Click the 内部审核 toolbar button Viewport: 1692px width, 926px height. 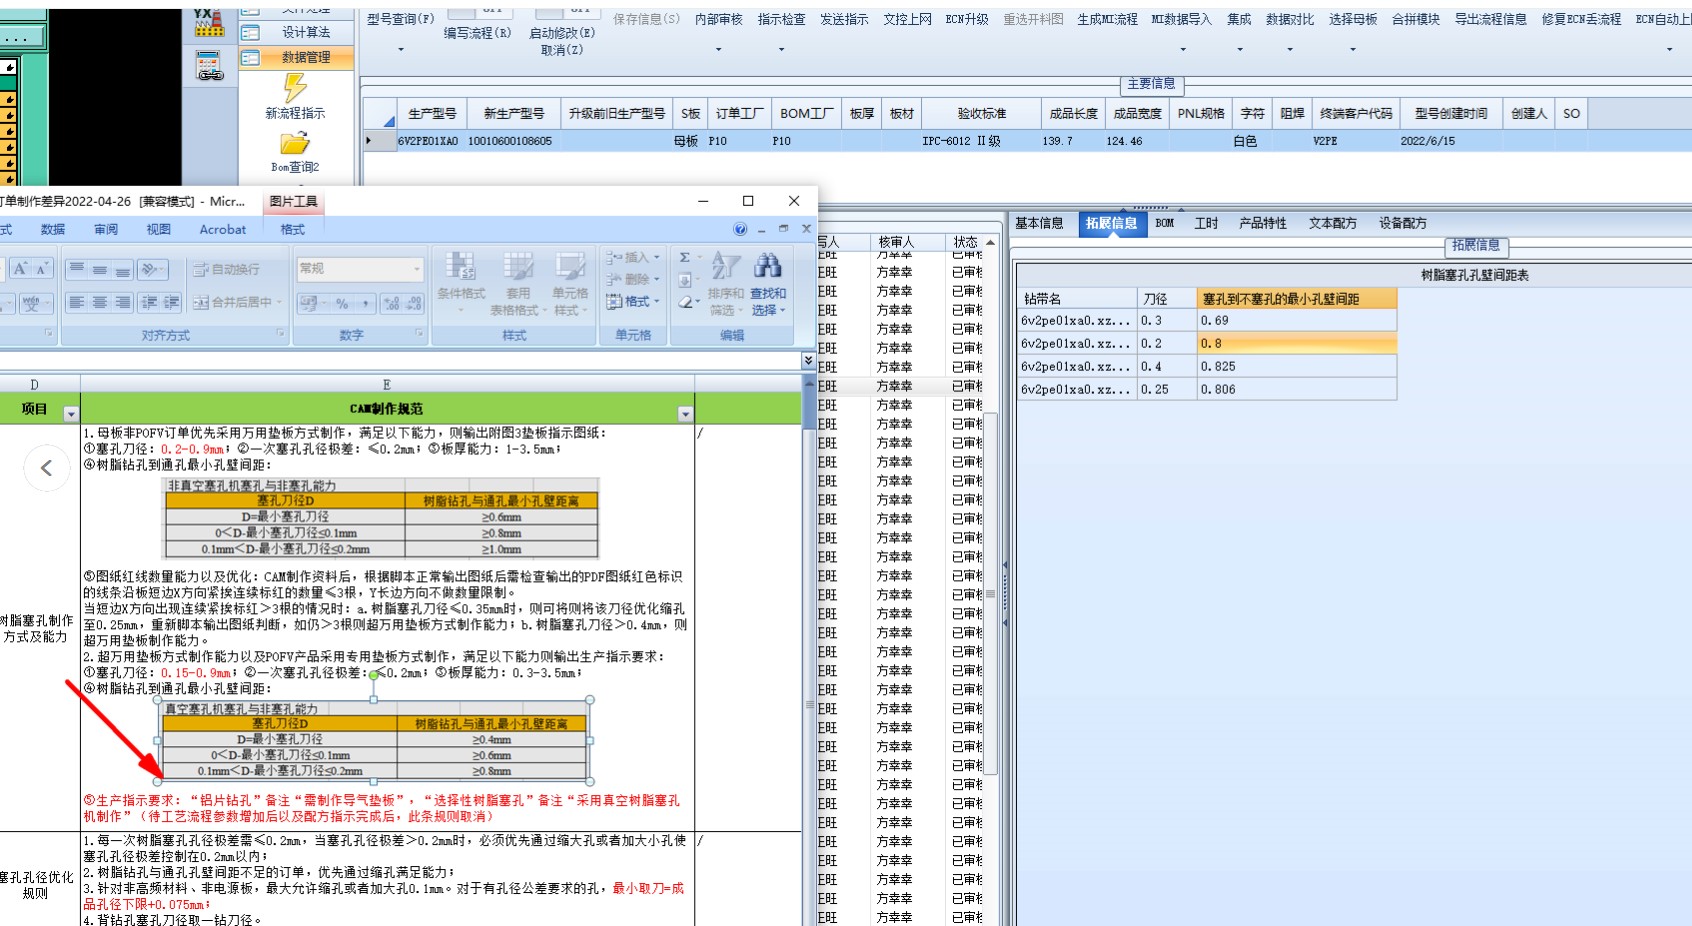pos(719,19)
